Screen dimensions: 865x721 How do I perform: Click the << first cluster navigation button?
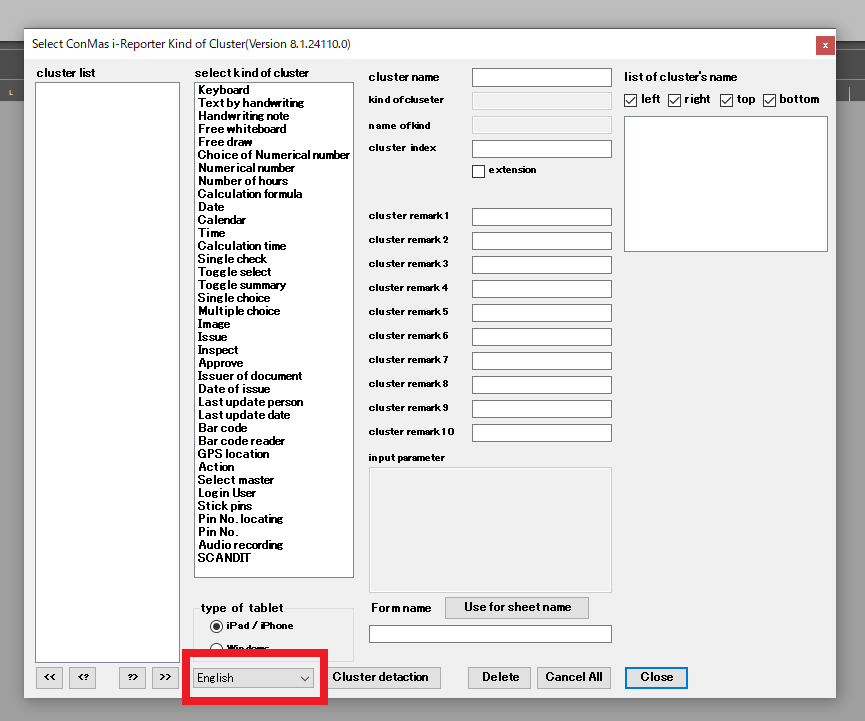coord(49,677)
